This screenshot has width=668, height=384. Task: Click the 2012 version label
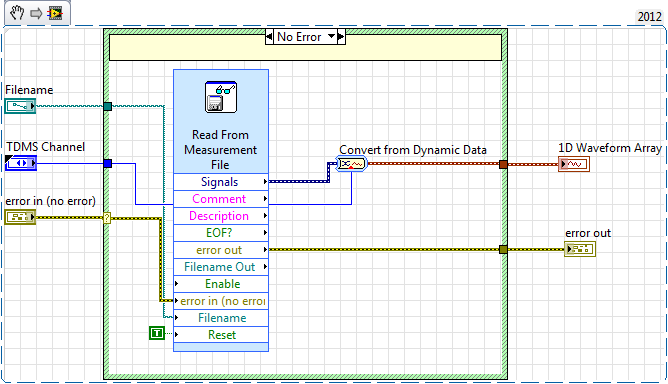[649, 17]
